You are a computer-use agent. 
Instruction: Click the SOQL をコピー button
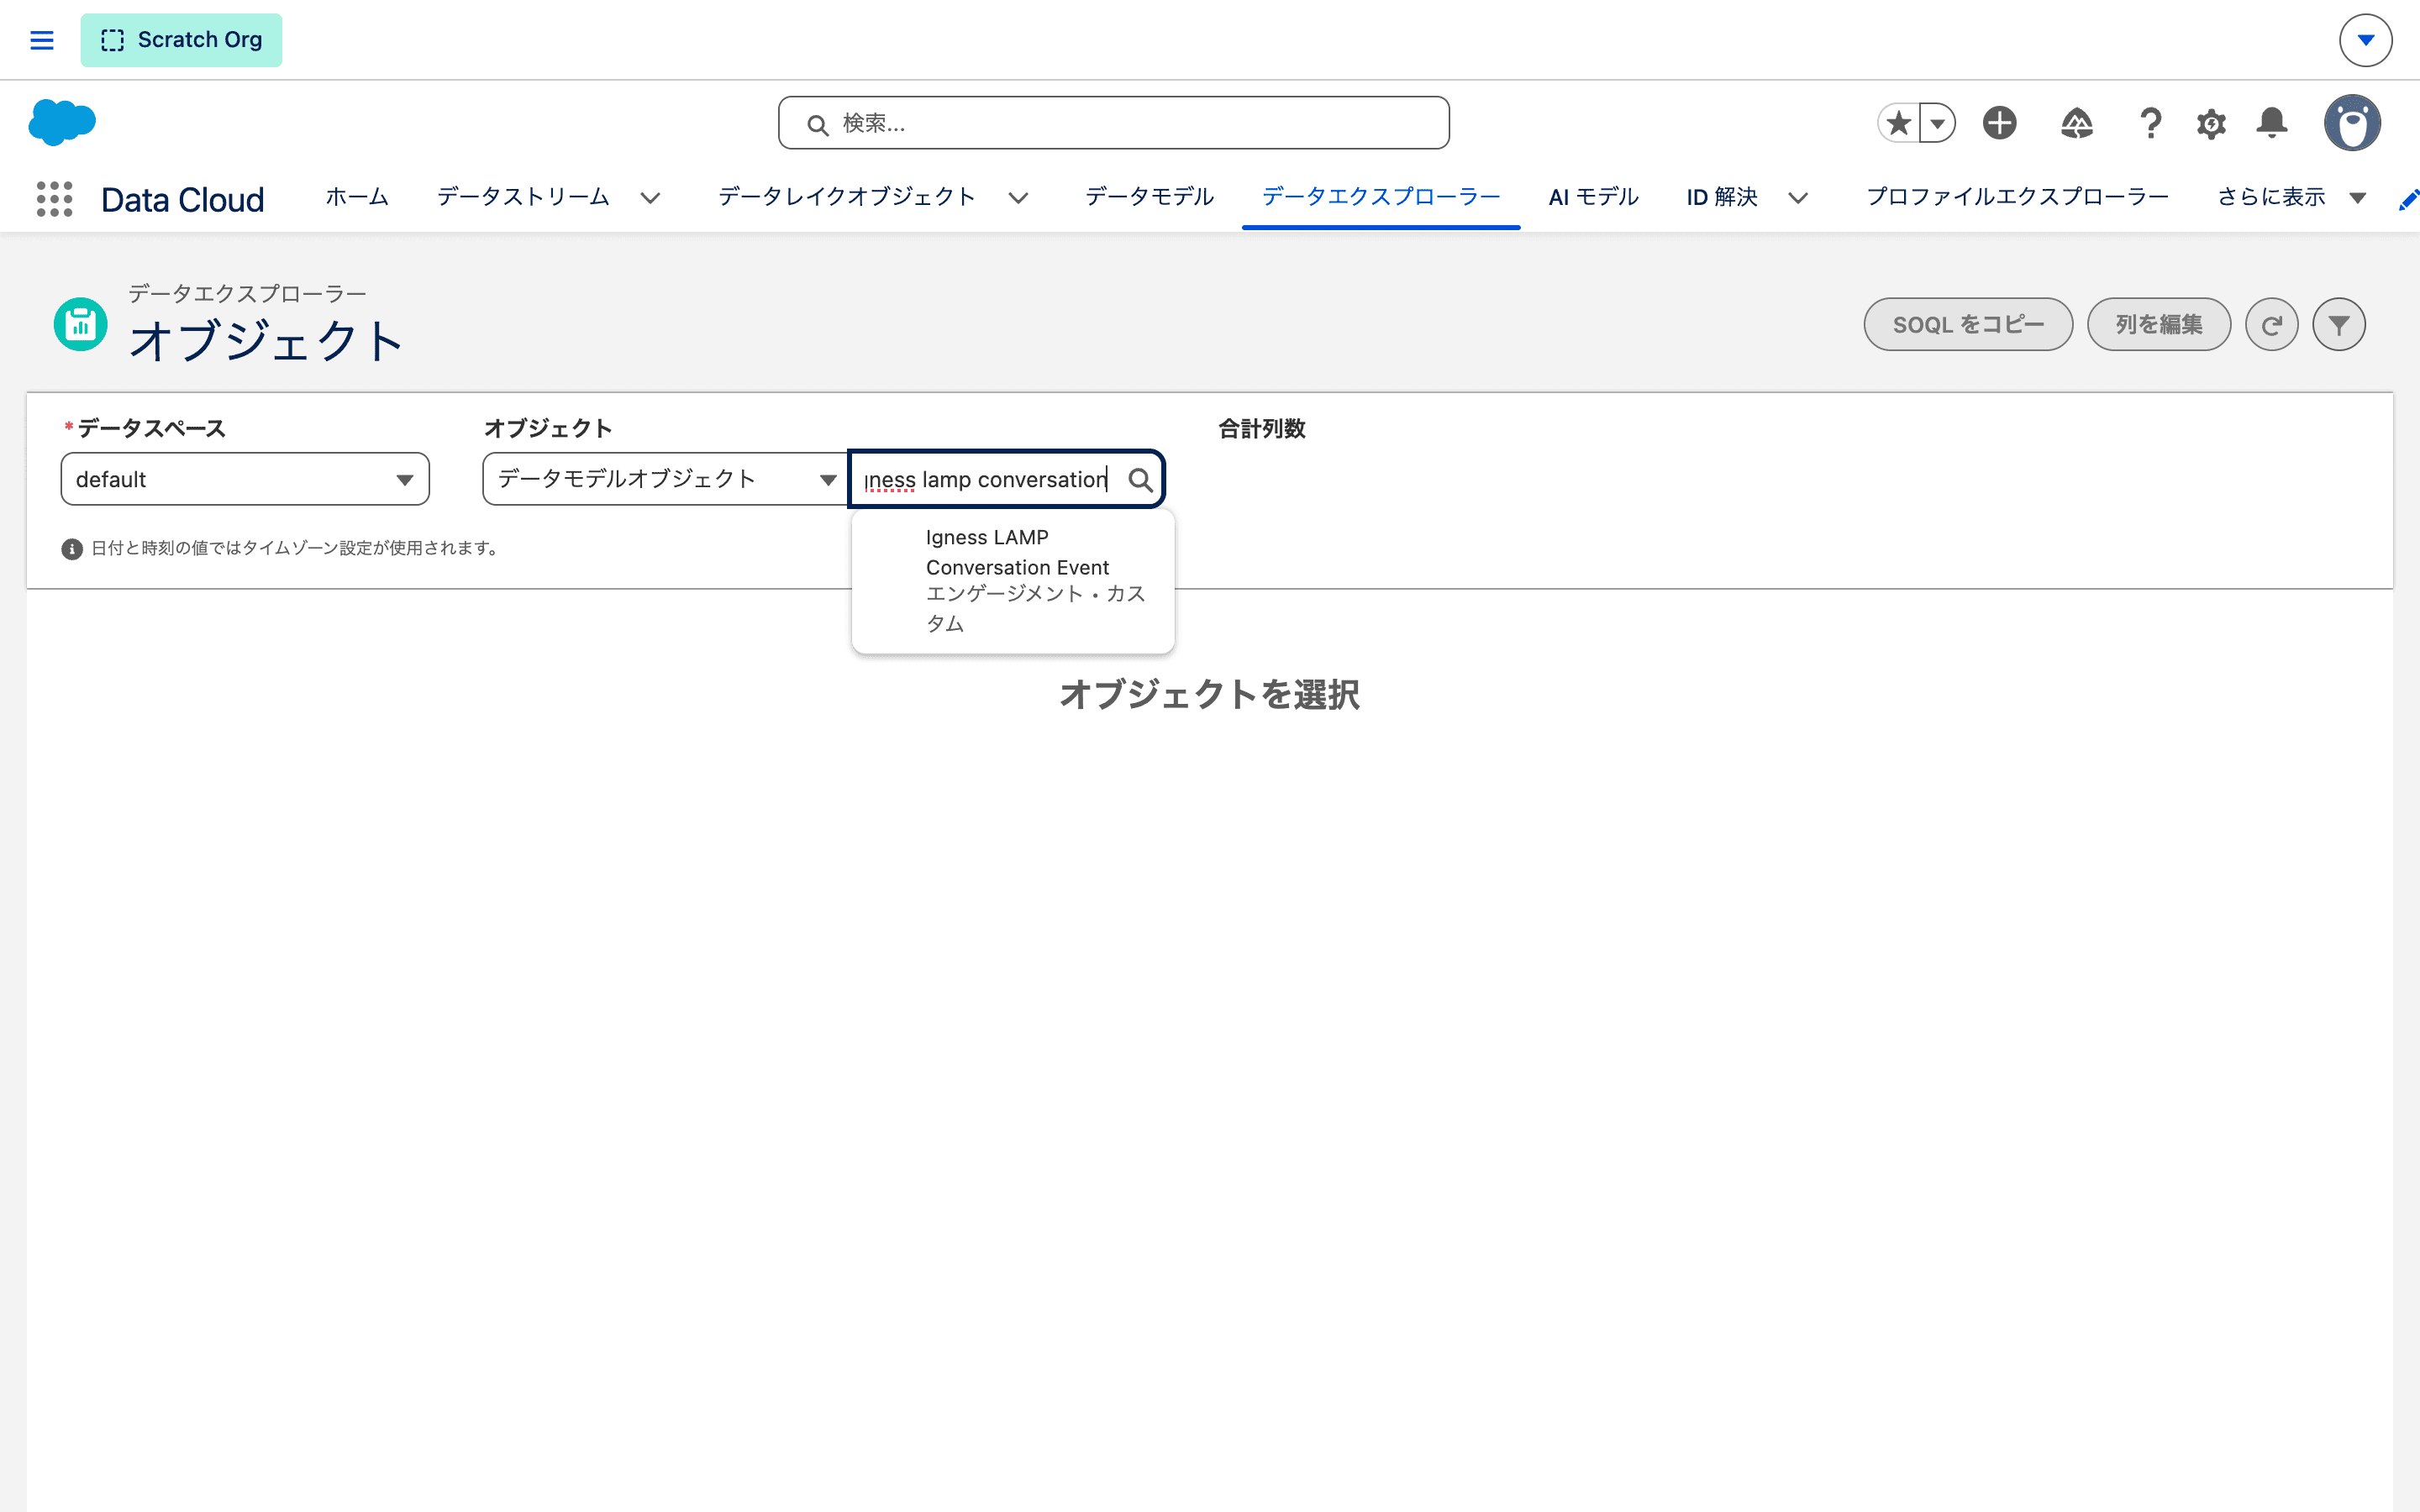tap(1967, 324)
